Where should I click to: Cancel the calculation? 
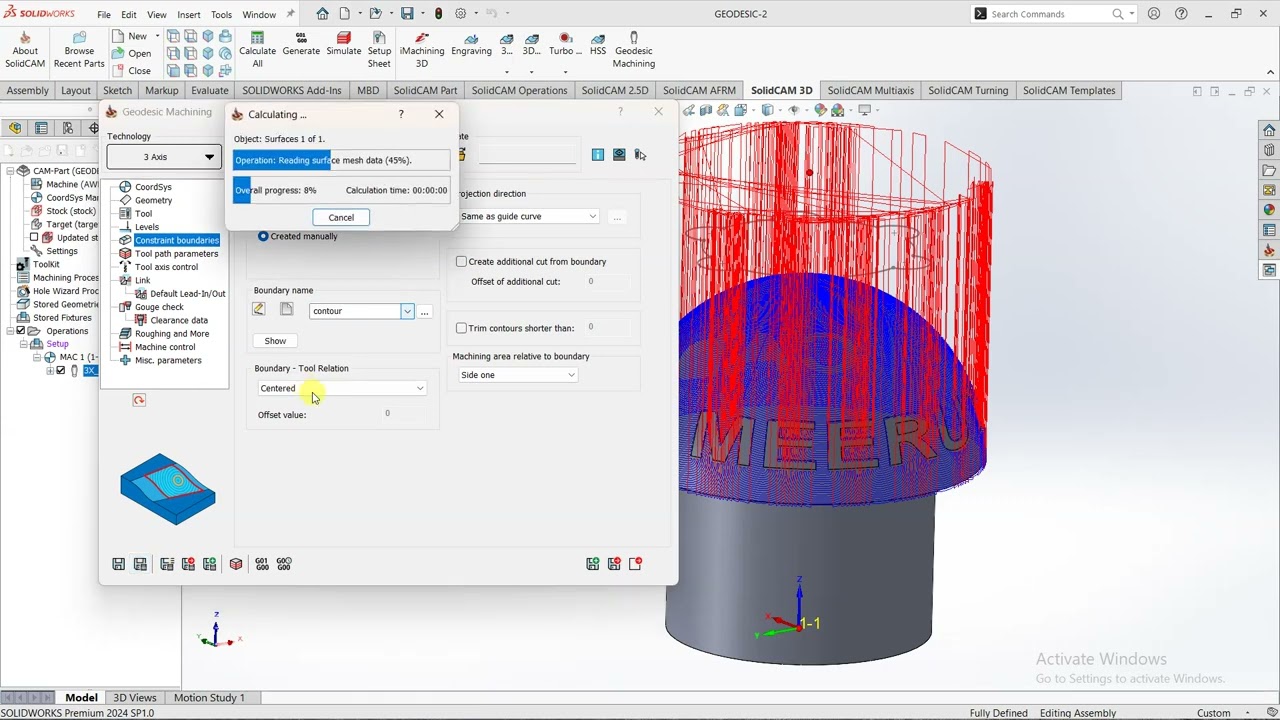coord(341,217)
